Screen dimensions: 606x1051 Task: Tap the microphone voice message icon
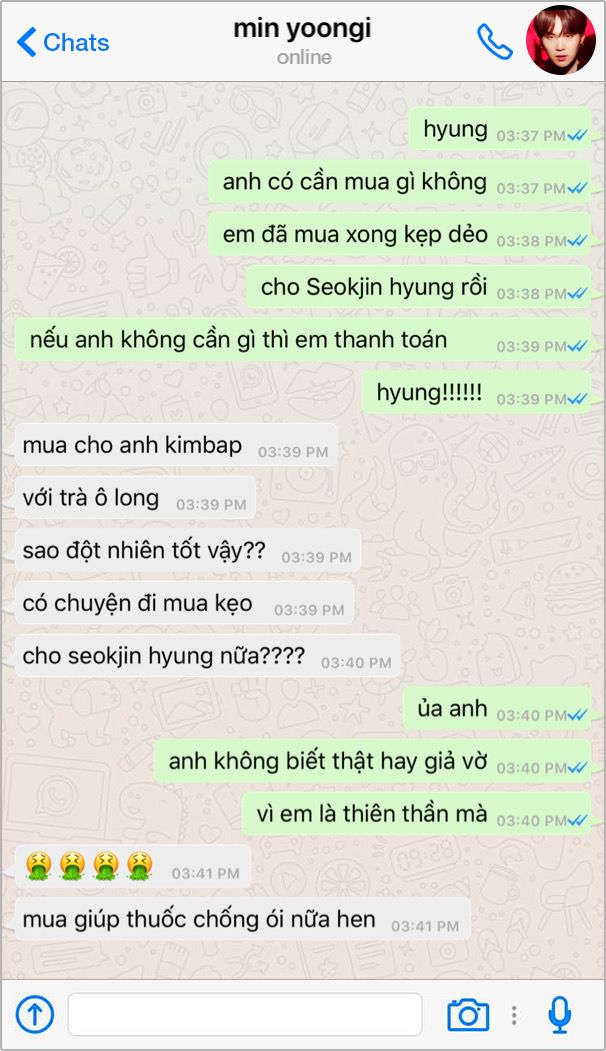pyautogui.click(x=560, y=1015)
